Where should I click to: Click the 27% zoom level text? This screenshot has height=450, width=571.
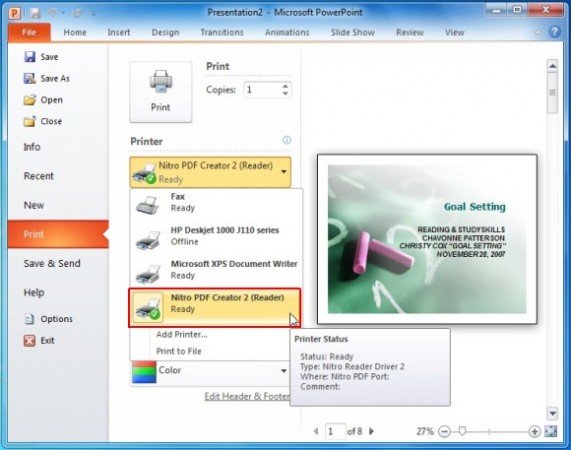point(425,431)
